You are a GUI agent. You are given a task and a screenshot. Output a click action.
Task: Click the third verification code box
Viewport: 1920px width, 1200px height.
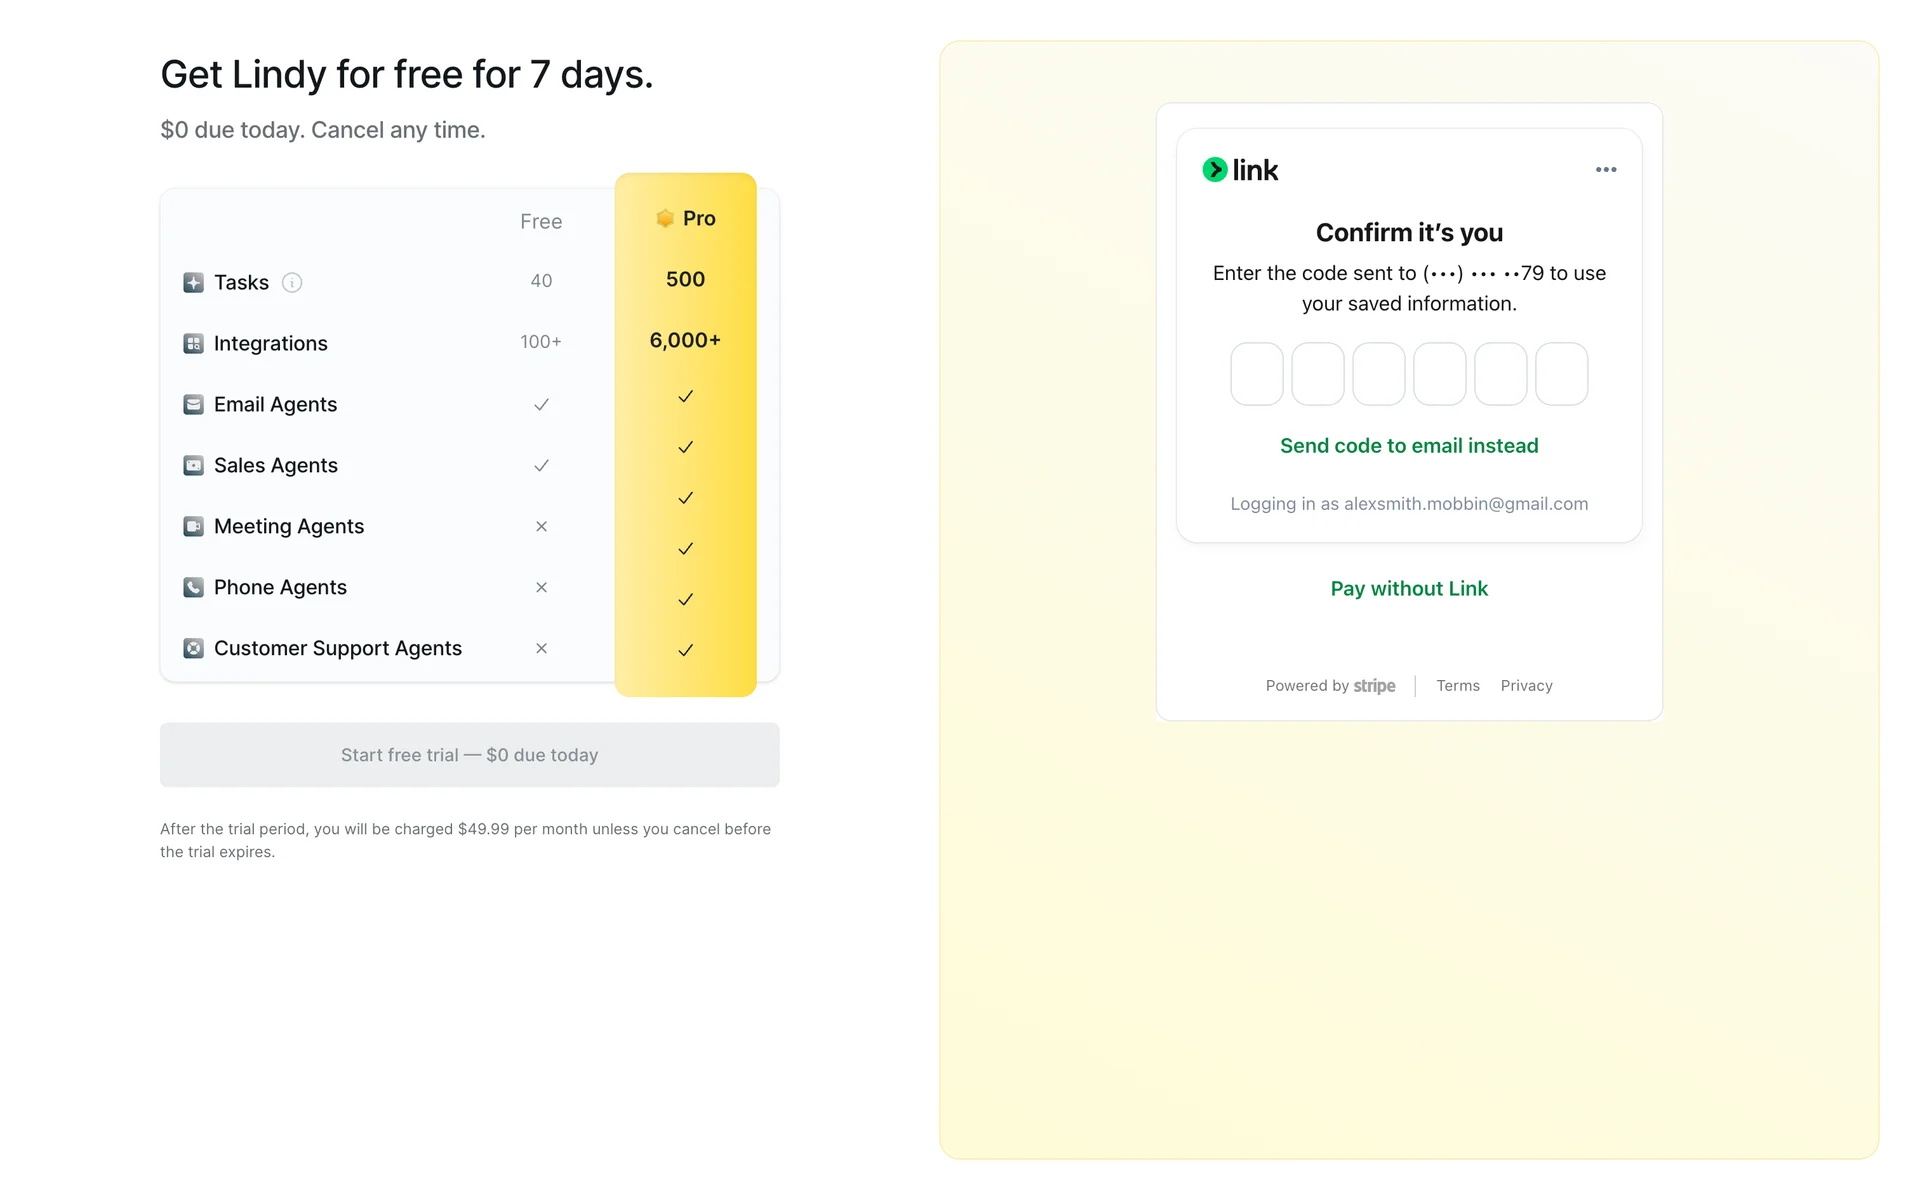(1379, 374)
